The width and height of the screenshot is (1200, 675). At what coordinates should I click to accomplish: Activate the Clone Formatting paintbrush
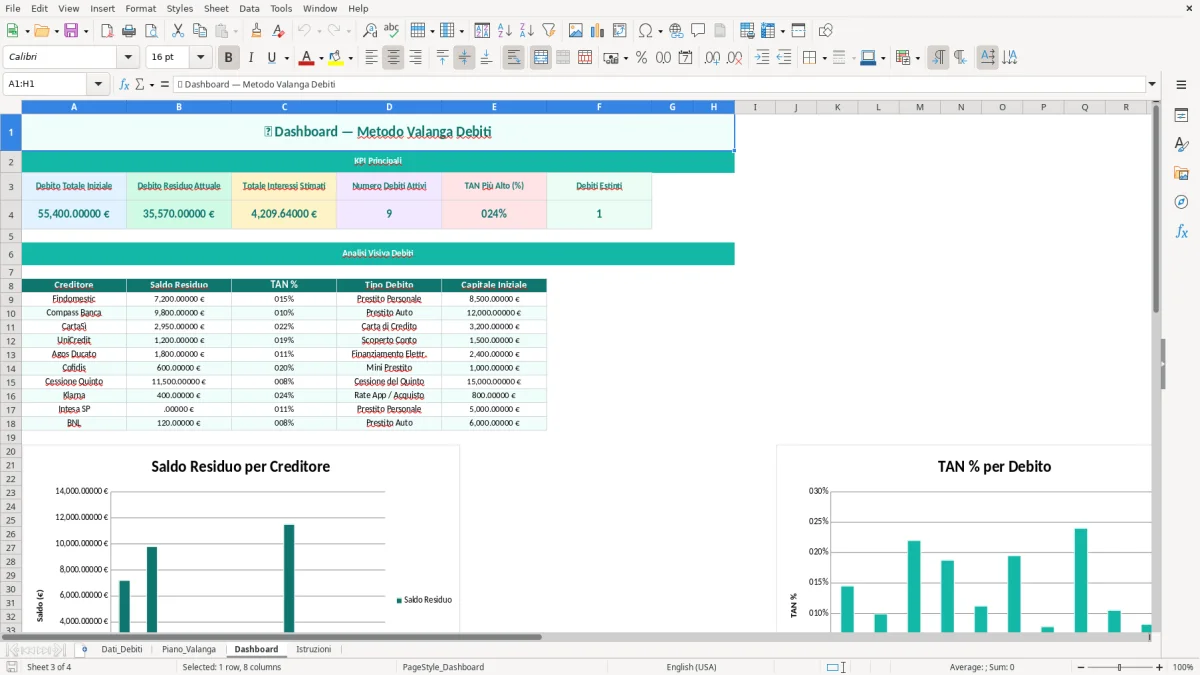[256, 31]
